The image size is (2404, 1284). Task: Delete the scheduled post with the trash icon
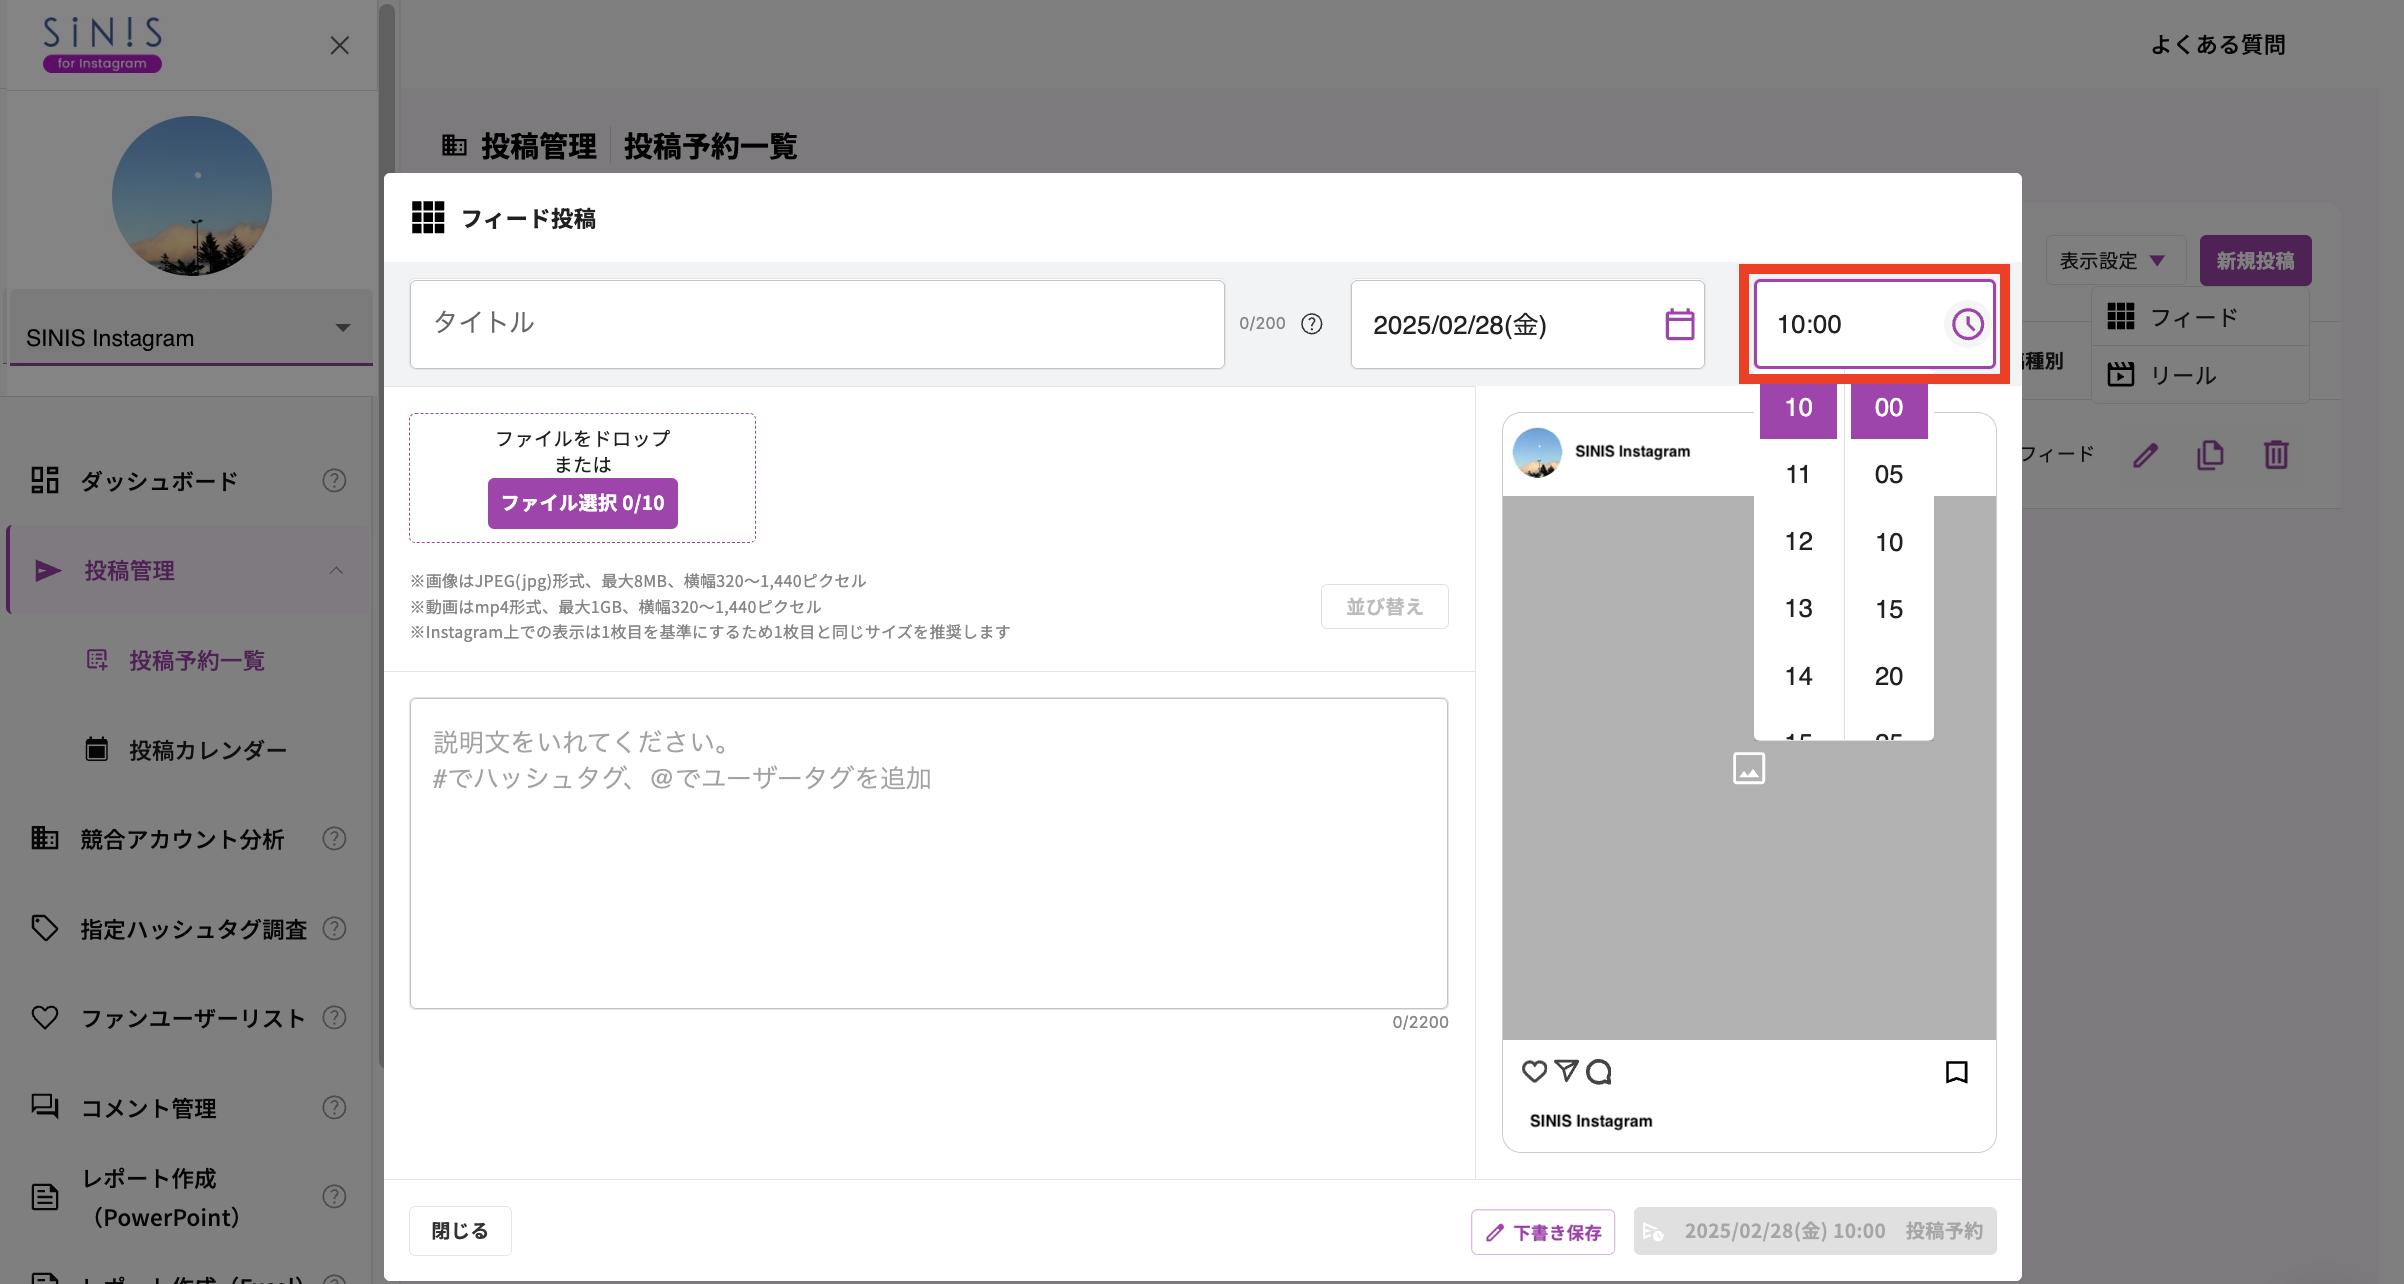2277,454
